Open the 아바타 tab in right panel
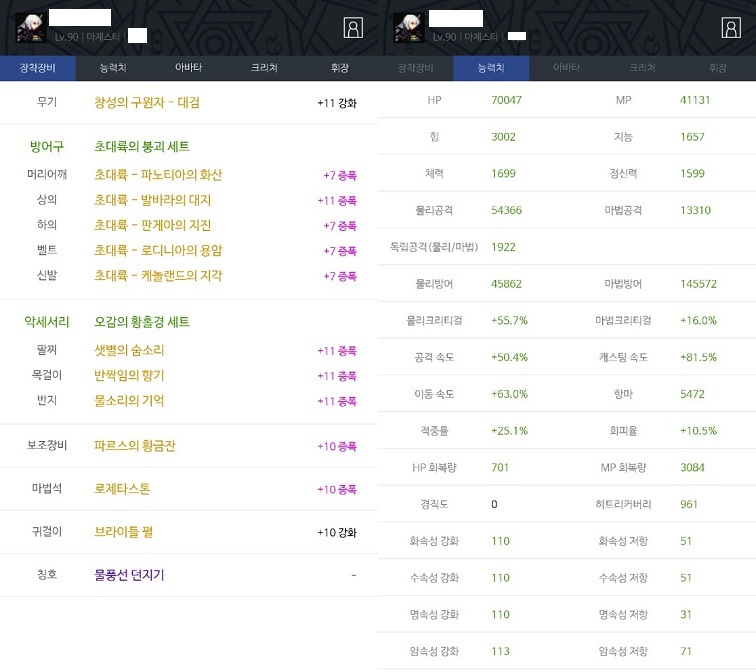756x672 pixels. click(567, 68)
